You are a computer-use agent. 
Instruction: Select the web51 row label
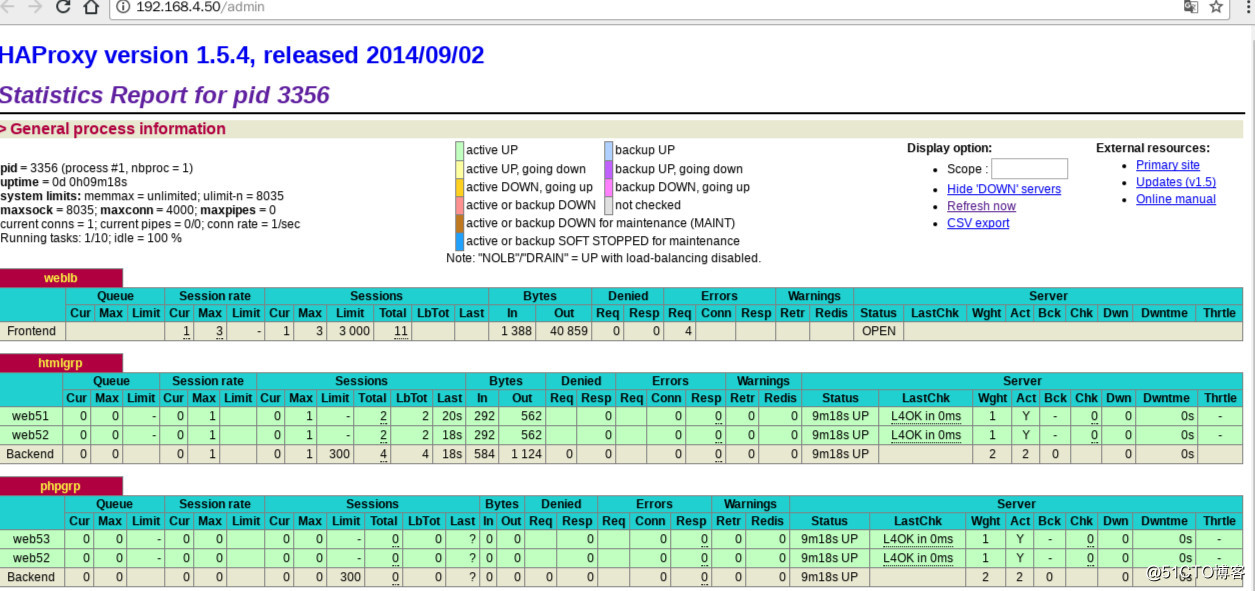30,416
